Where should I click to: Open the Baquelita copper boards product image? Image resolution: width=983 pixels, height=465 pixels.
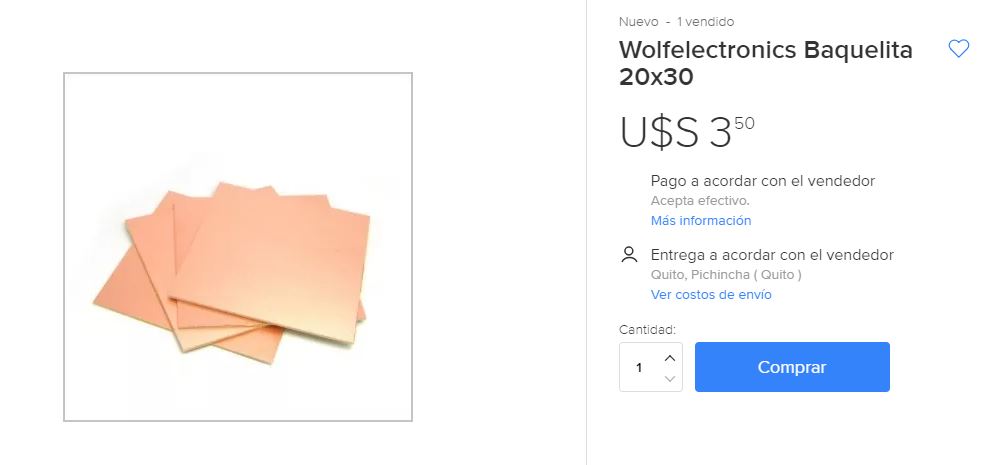(x=231, y=273)
